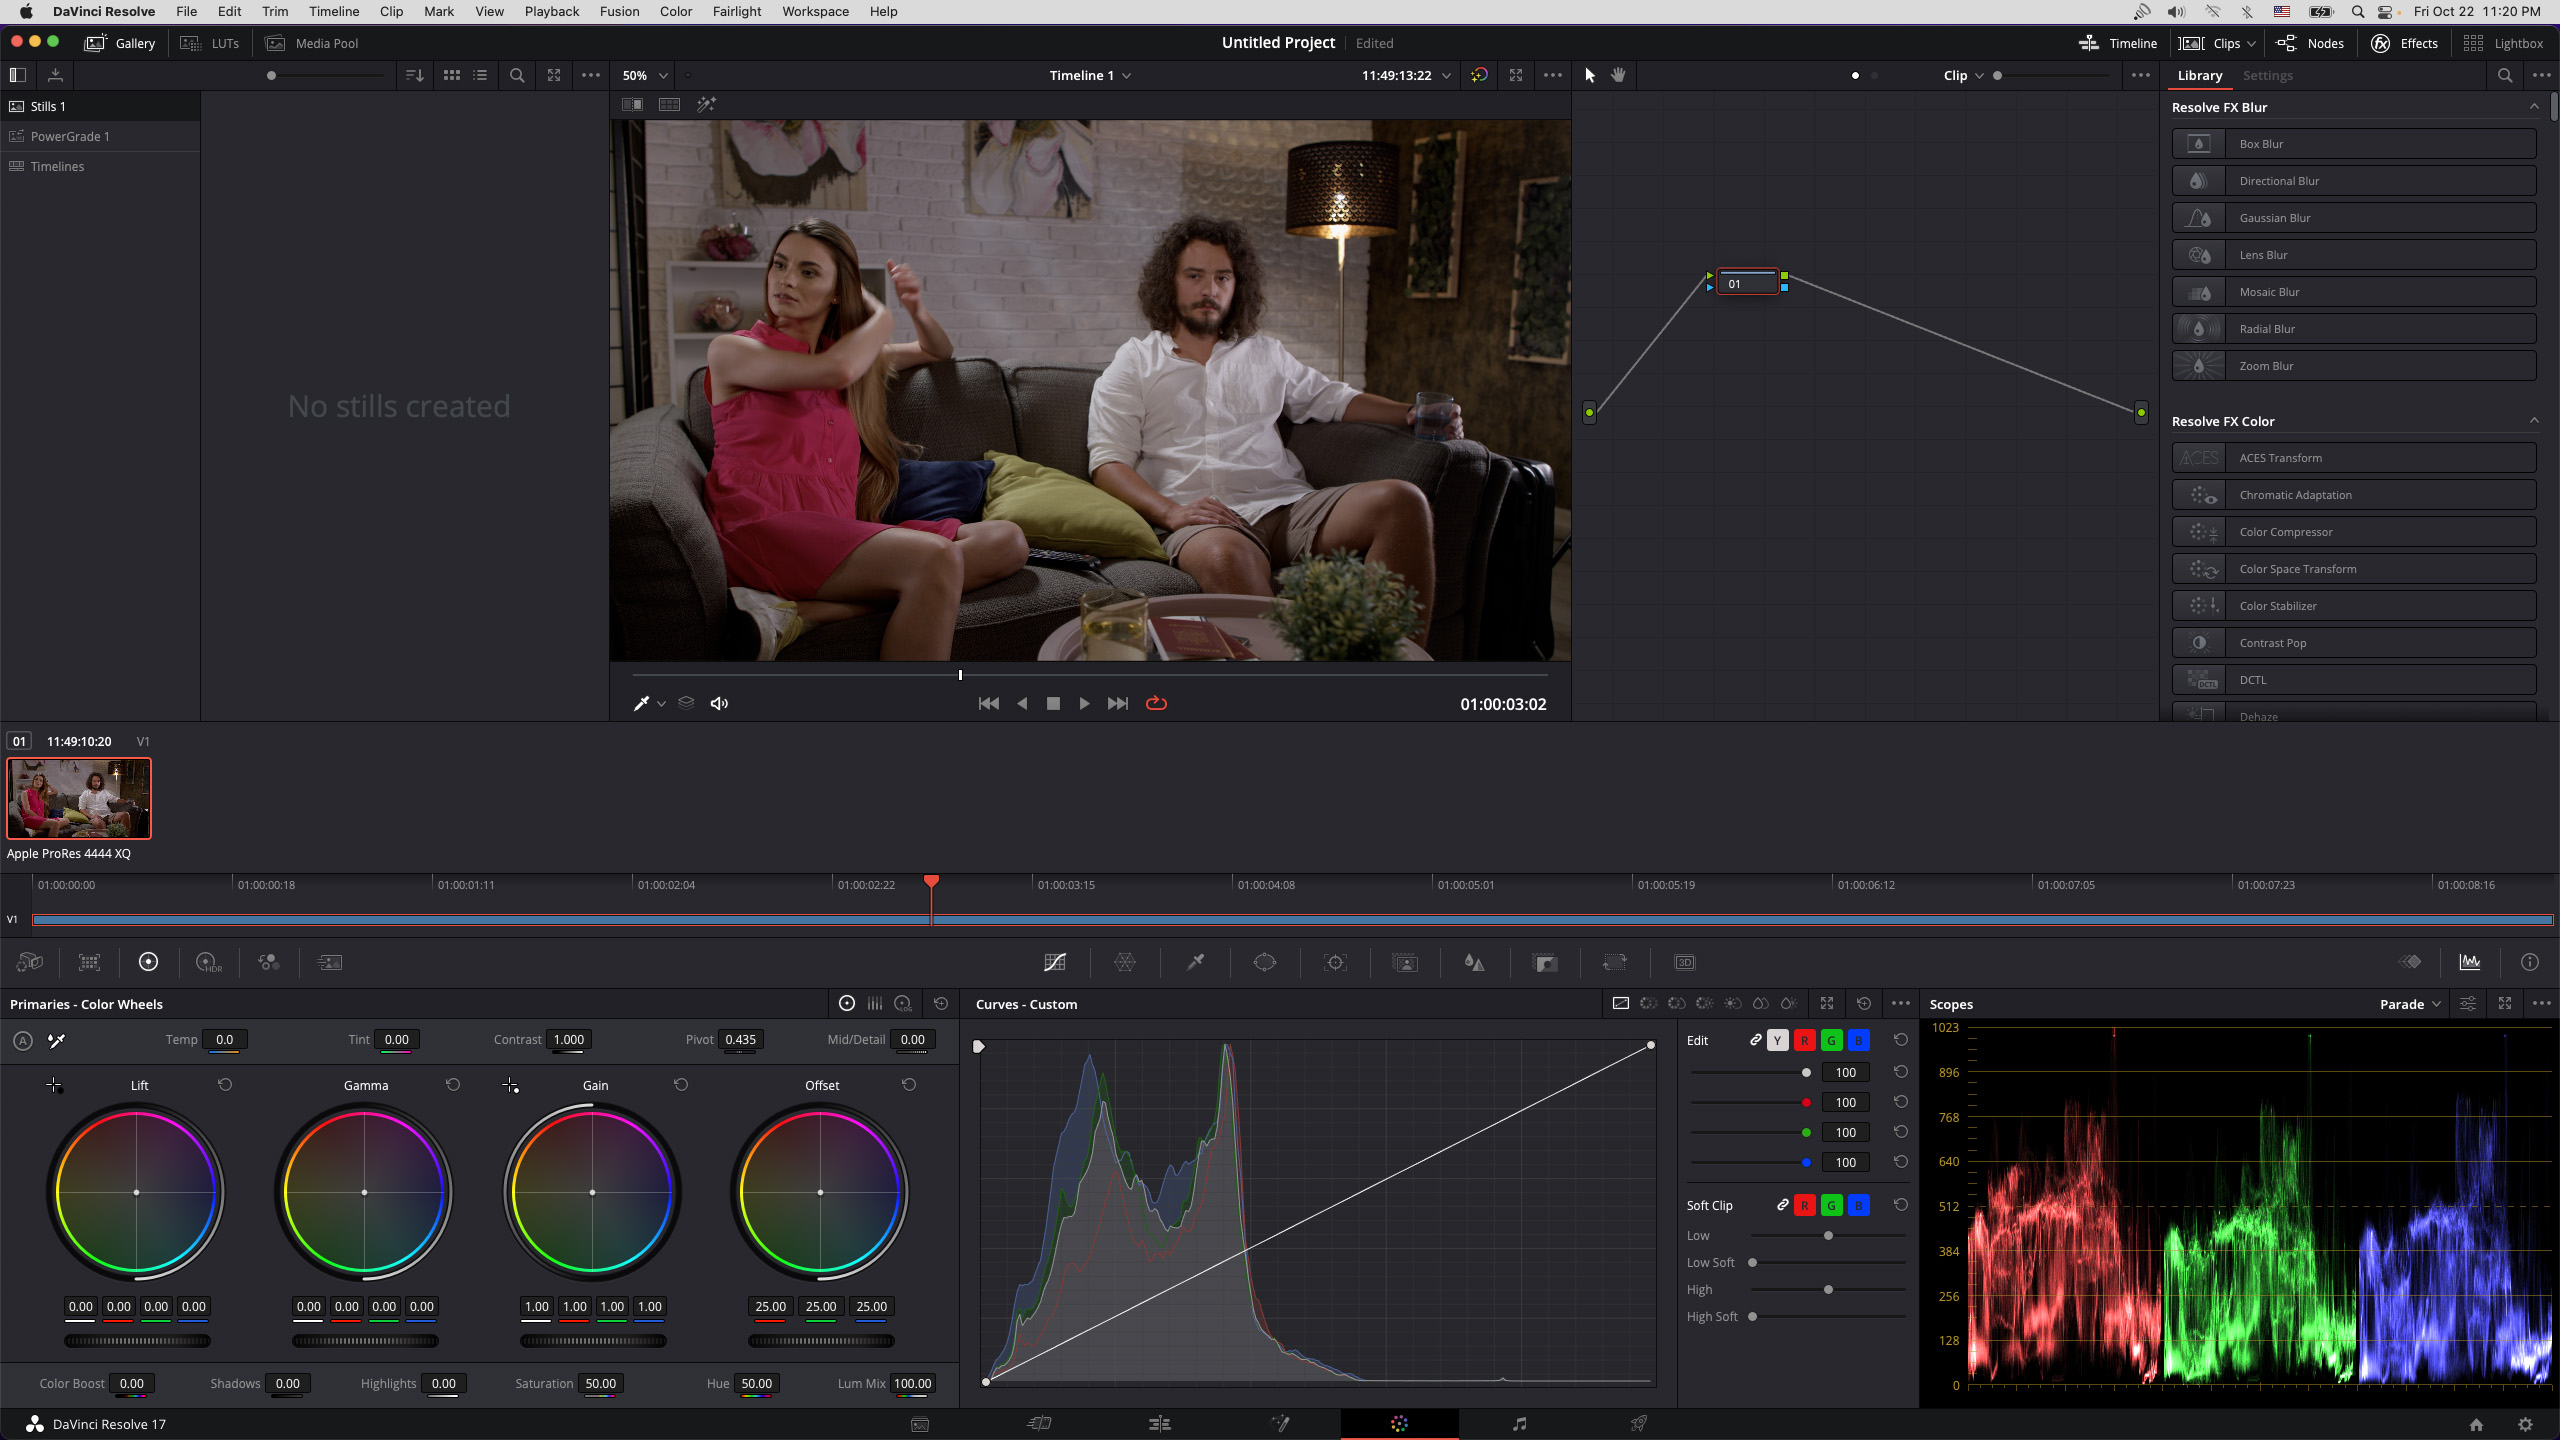Image resolution: width=2560 pixels, height=1440 pixels.
Task: Toggle the Nodes panel button
Action: click(2310, 43)
